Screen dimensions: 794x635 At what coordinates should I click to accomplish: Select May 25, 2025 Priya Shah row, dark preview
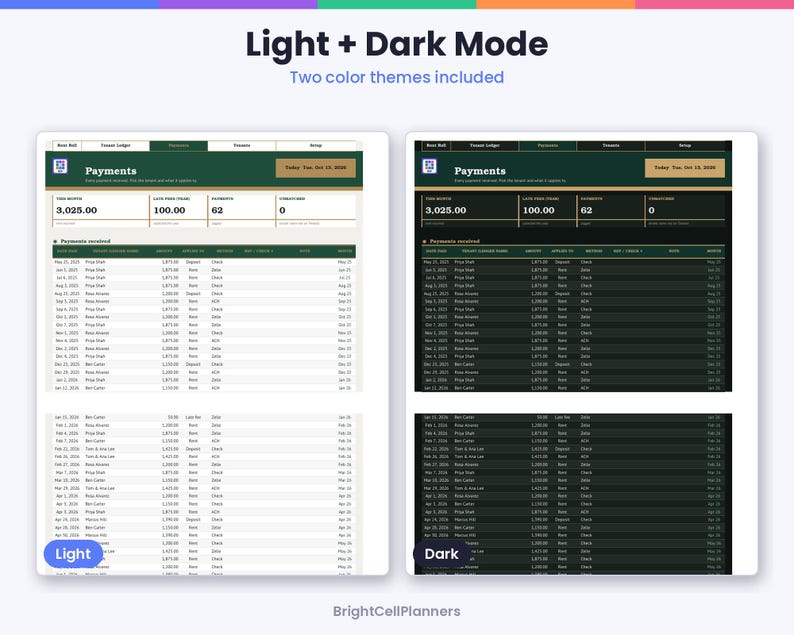[x=573, y=262]
